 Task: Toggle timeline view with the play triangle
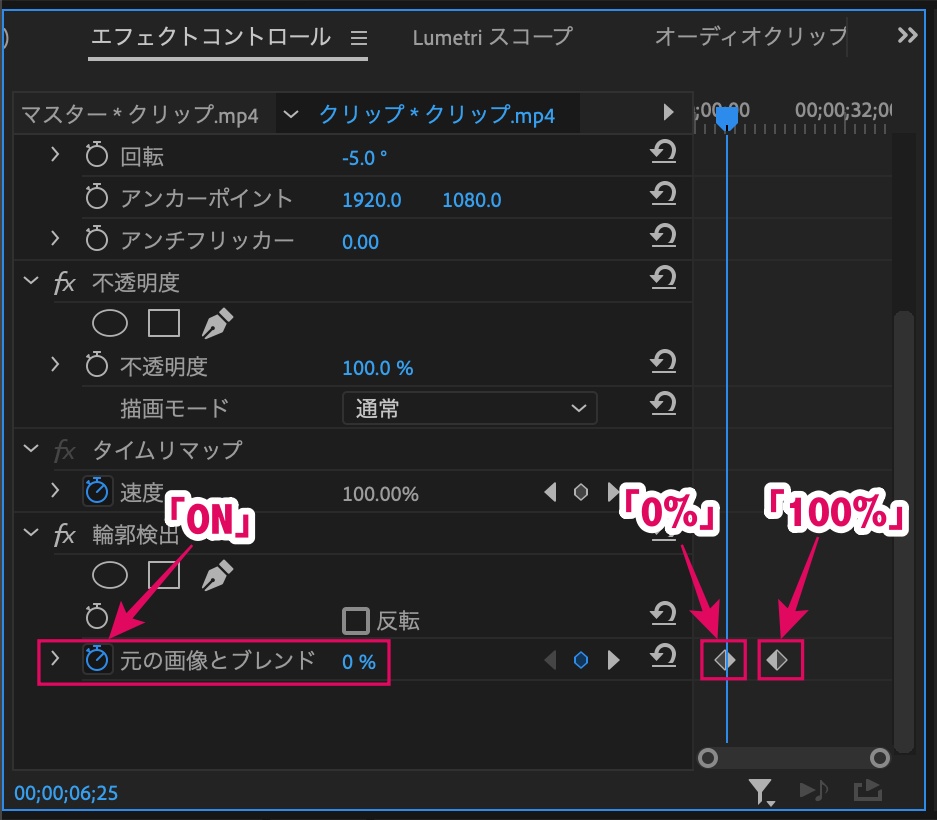click(669, 112)
